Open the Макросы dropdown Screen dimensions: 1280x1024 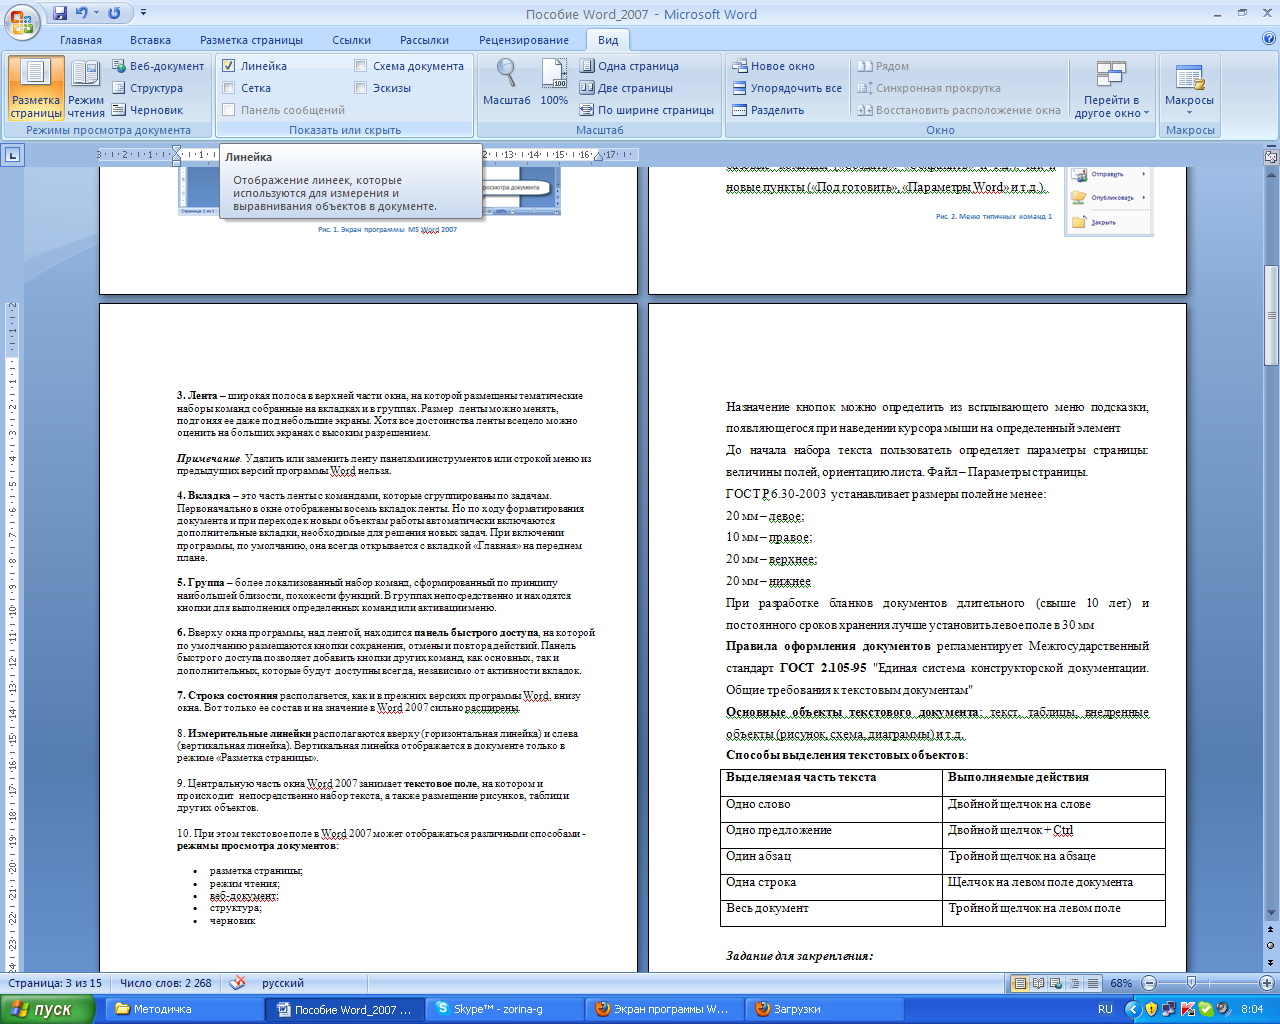tap(1189, 88)
